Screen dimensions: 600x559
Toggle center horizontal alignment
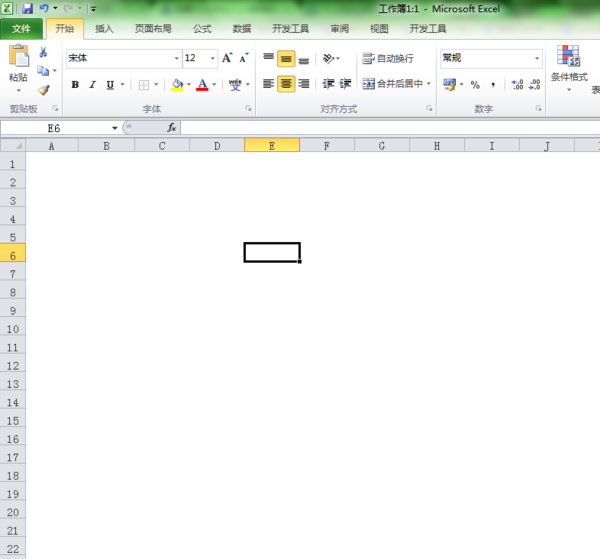[286, 83]
